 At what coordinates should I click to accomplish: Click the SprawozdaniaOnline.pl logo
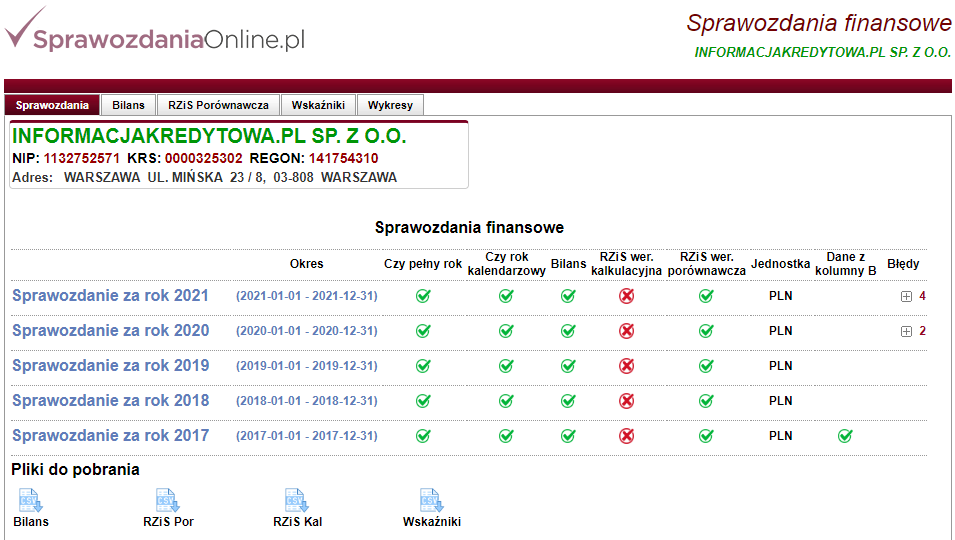[155, 29]
